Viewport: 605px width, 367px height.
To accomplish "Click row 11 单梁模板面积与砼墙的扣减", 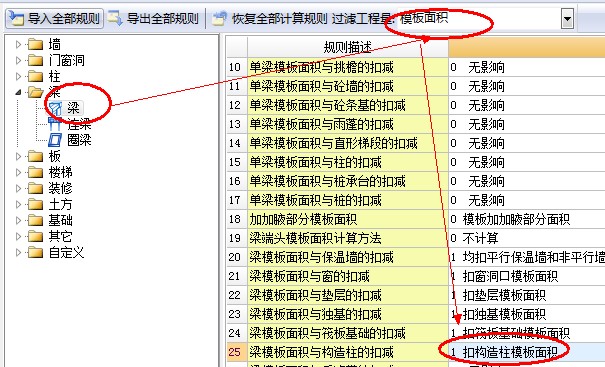I will click(x=348, y=86).
